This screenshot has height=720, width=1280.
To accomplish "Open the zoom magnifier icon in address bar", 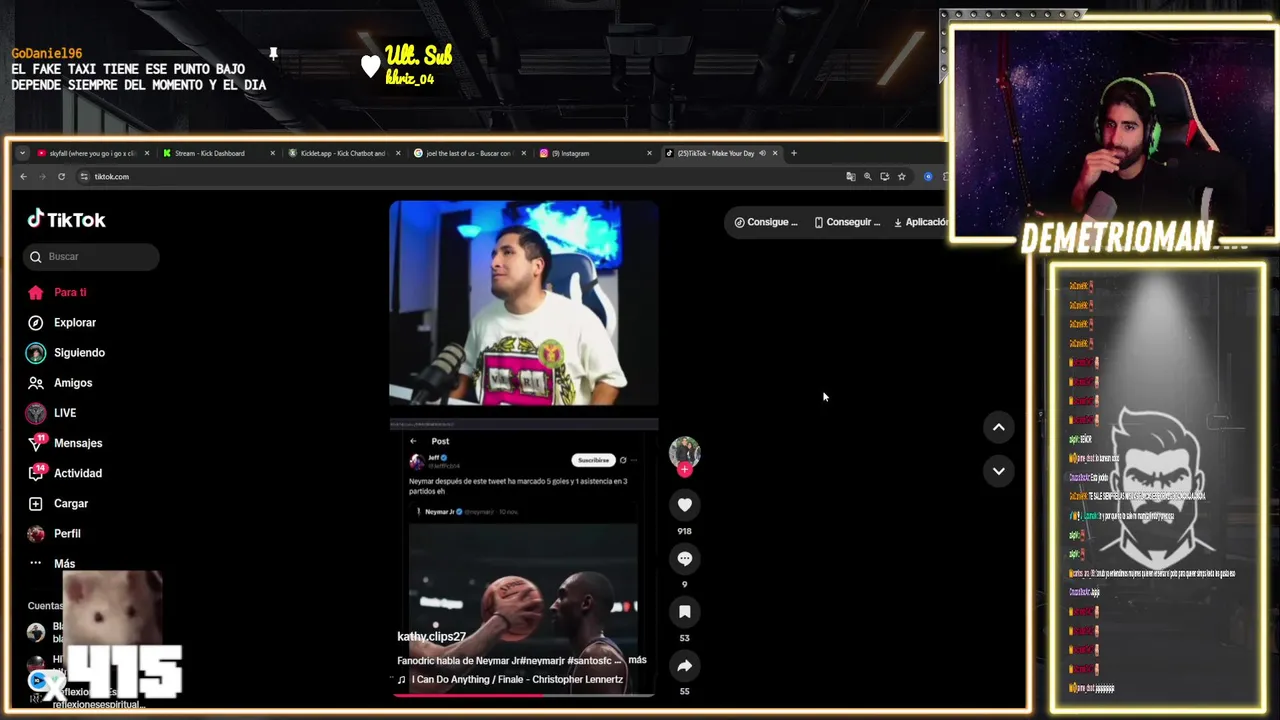I will point(868,176).
